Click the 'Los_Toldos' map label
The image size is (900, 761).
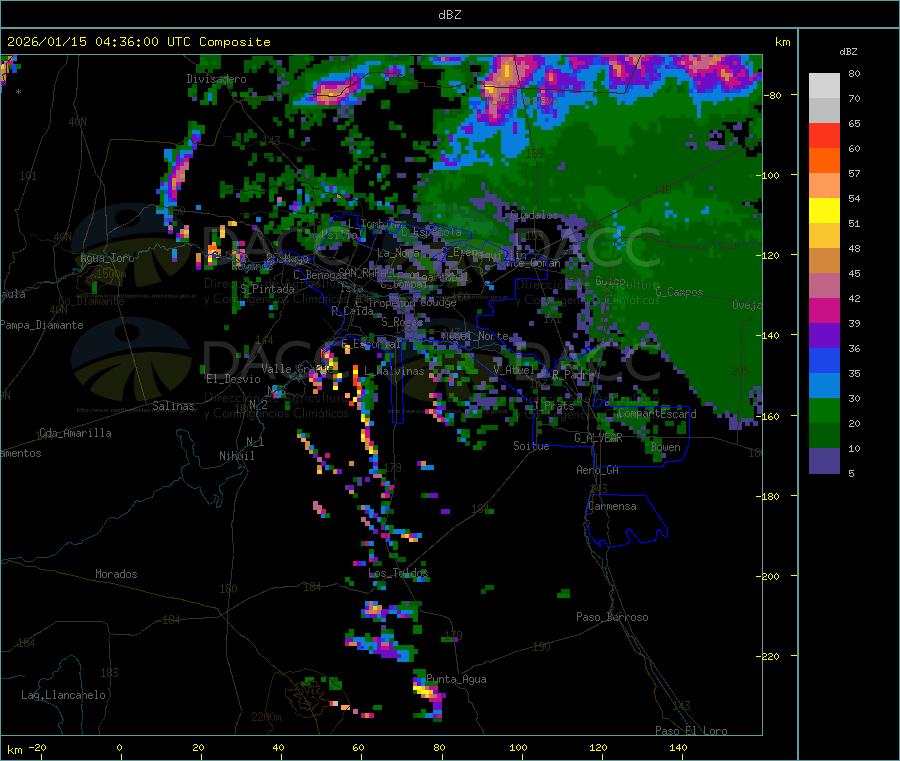[398, 573]
